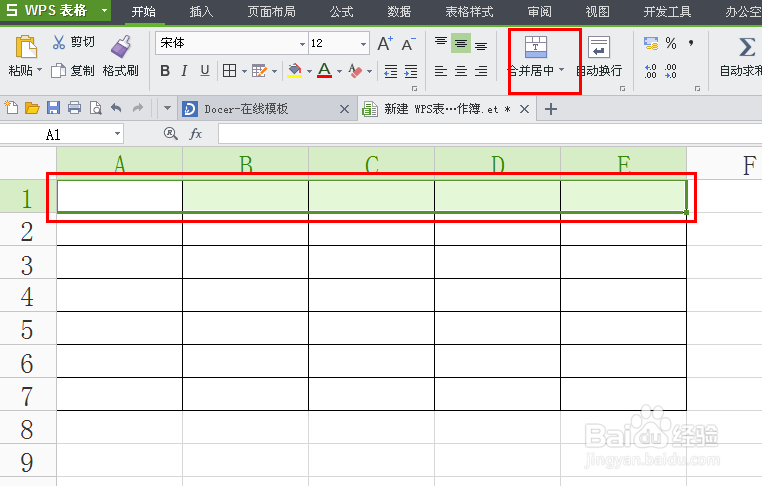Open the font size 12 dropdown
Image resolution: width=762 pixels, height=486 pixels.
click(363, 44)
